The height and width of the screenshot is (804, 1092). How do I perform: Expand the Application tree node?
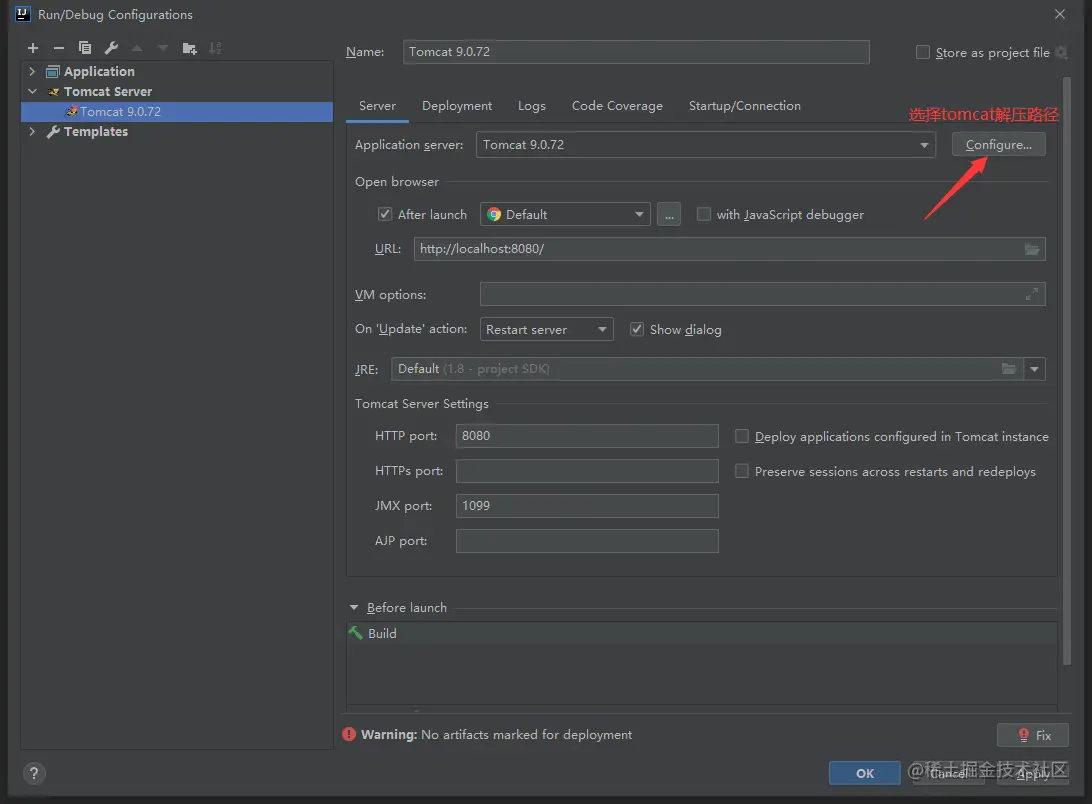click(x=32, y=71)
